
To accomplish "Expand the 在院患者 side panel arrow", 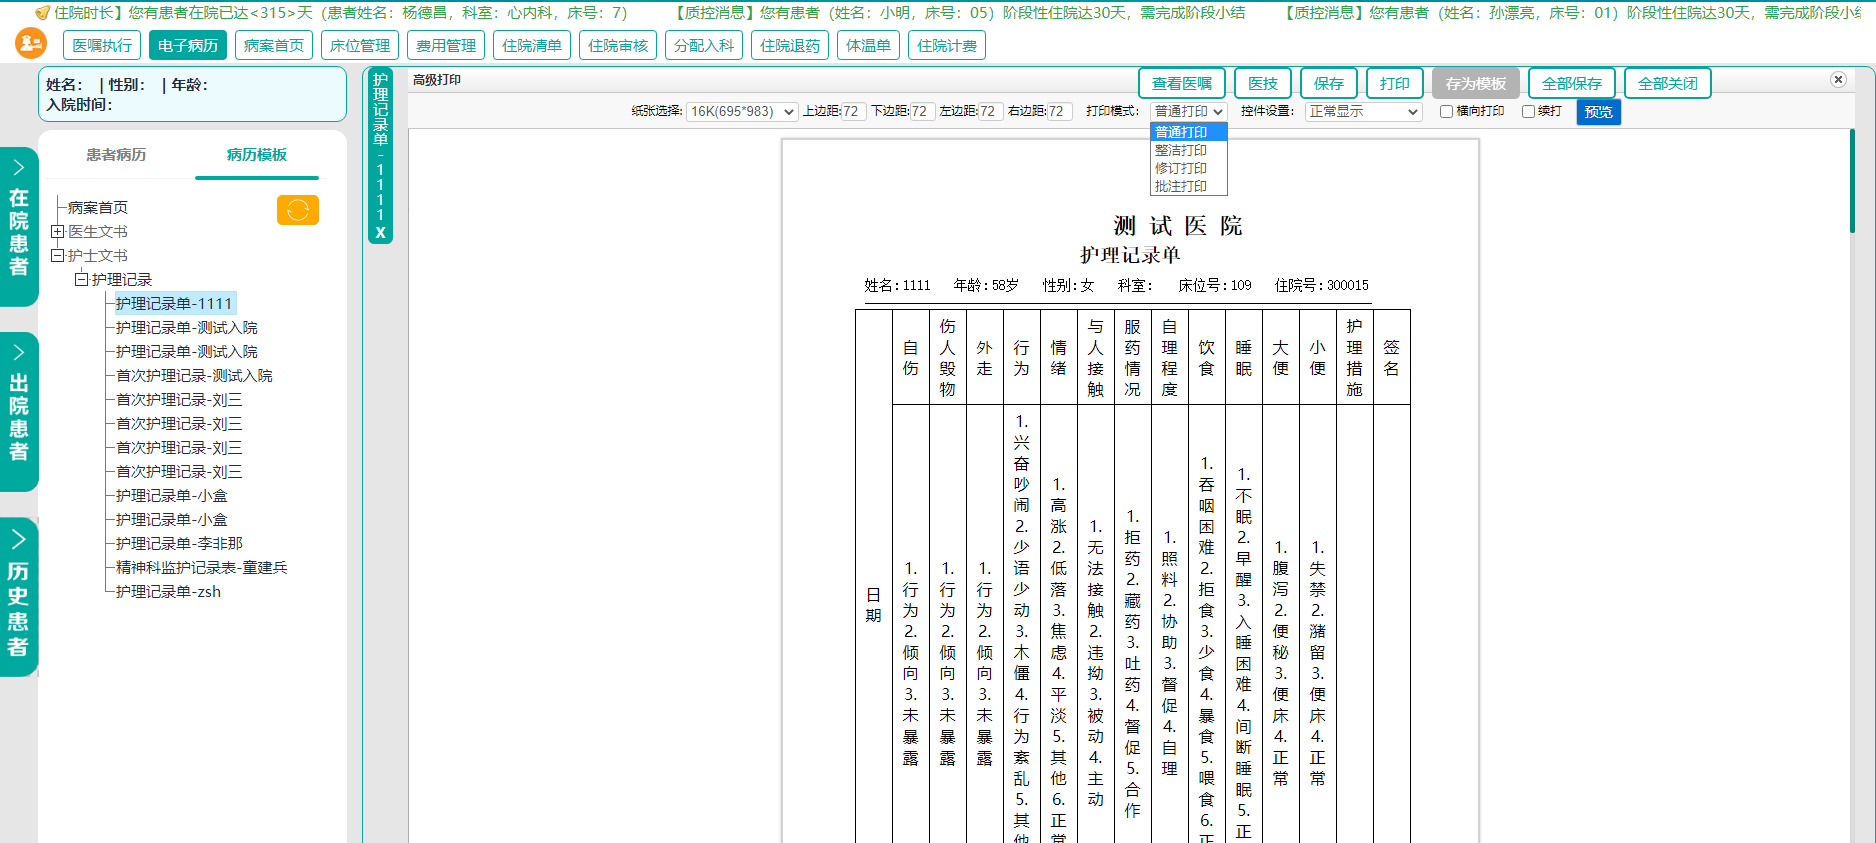I will click(x=19, y=167).
